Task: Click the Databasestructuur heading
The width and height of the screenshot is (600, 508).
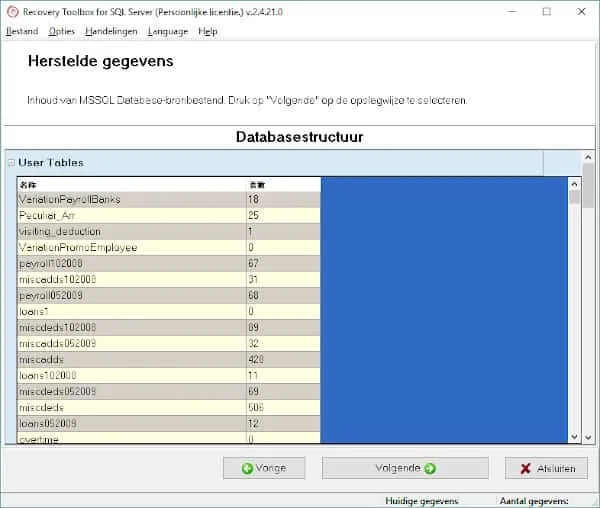Action: click(300, 137)
